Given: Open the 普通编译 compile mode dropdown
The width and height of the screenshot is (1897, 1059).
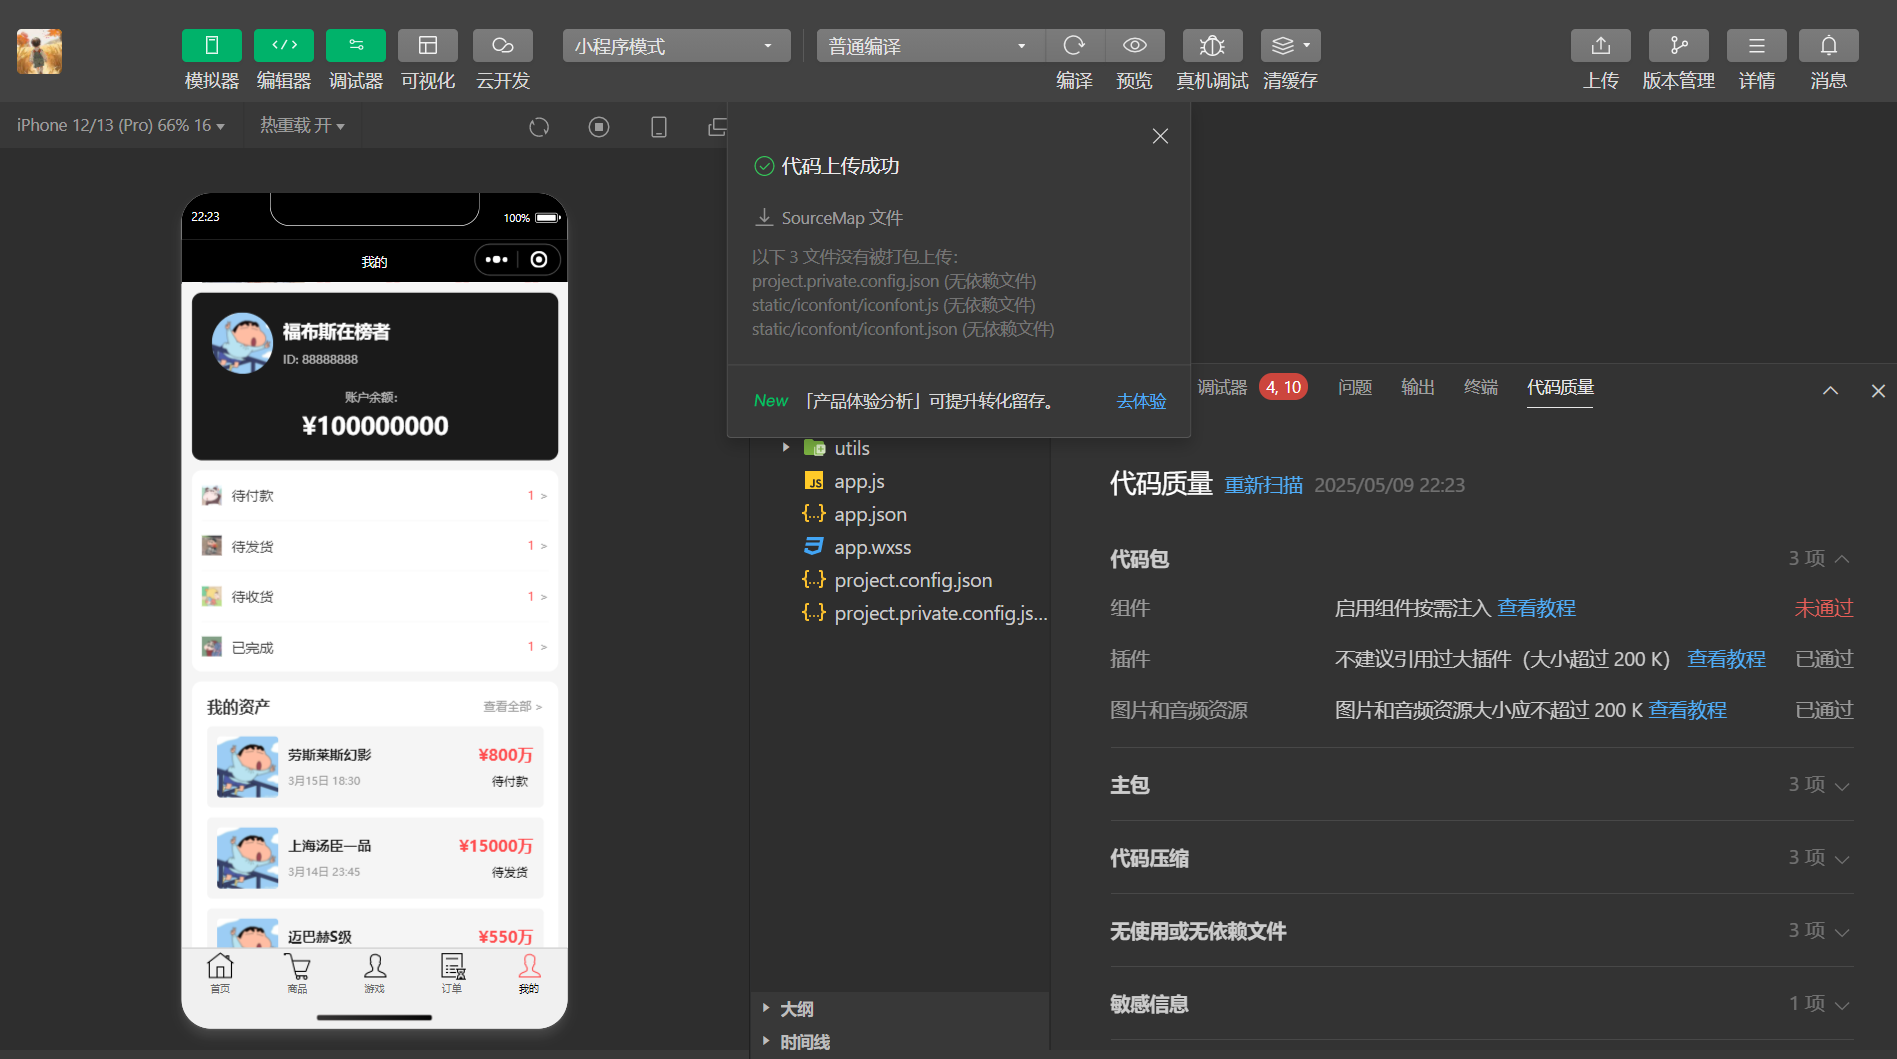Looking at the screenshot, I should coord(930,46).
